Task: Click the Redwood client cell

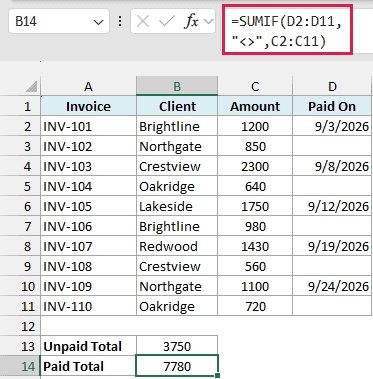Action: tap(177, 246)
